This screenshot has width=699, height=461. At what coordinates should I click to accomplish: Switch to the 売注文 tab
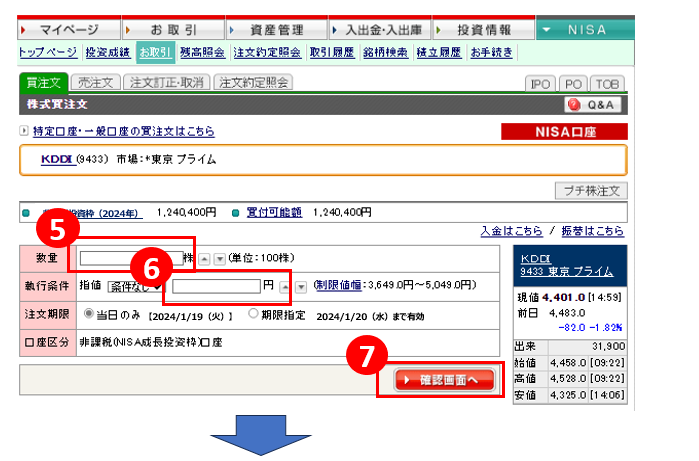pos(95,82)
